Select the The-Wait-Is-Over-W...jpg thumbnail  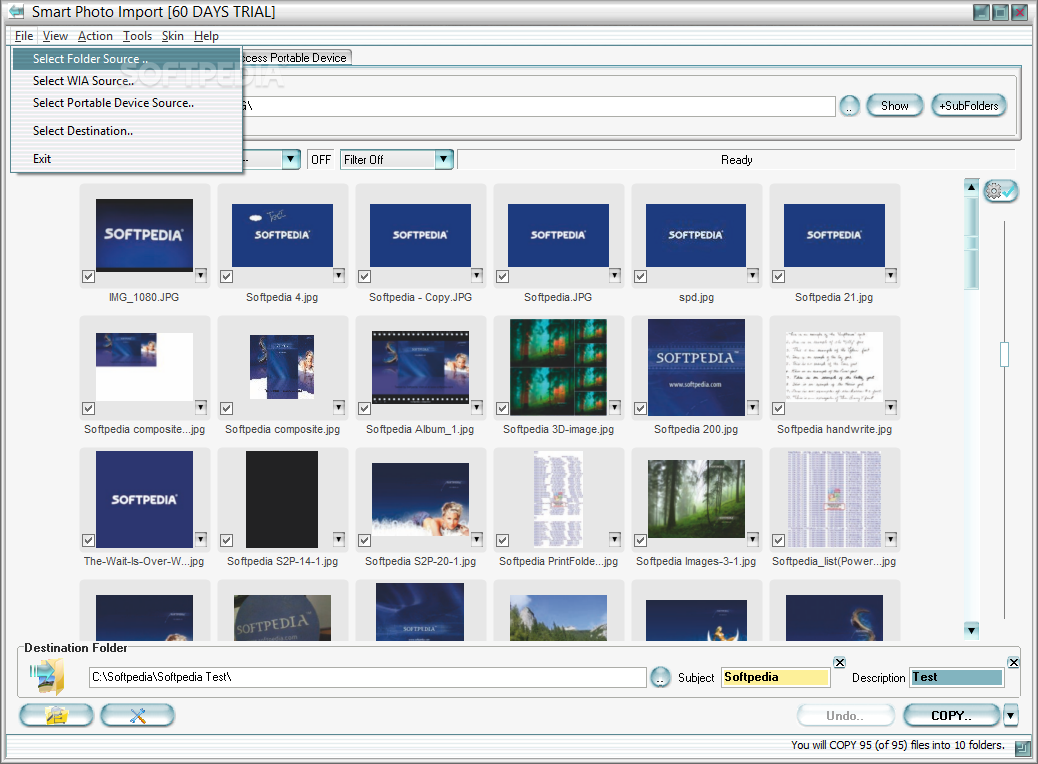pos(144,499)
